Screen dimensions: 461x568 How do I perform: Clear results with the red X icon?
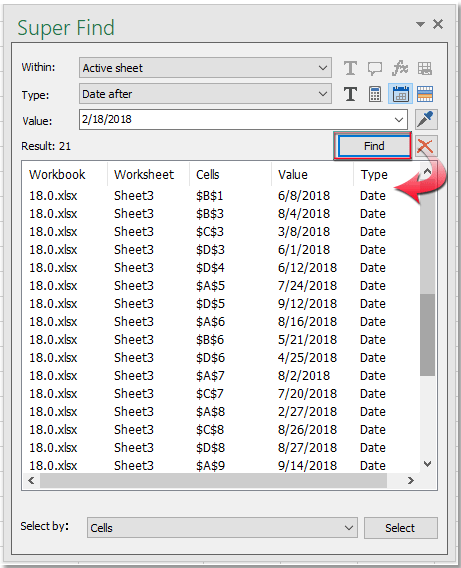(426, 146)
